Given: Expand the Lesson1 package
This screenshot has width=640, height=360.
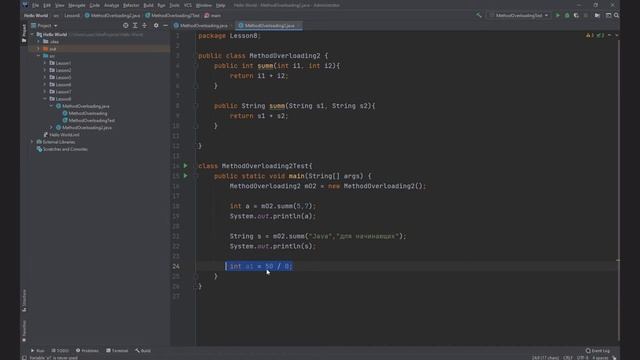Looking at the screenshot, I should click(45, 63).
